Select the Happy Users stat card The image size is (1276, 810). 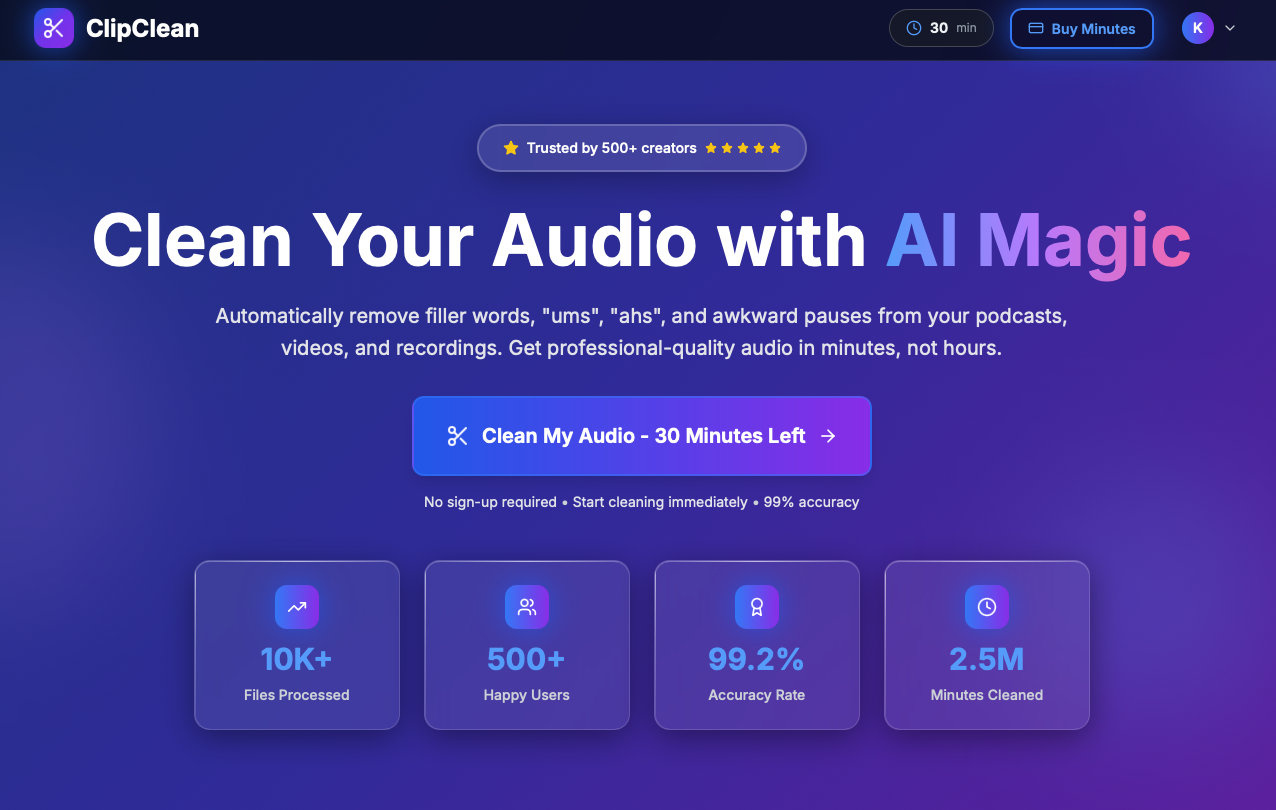pyautogui.click(x=527, y=645)
